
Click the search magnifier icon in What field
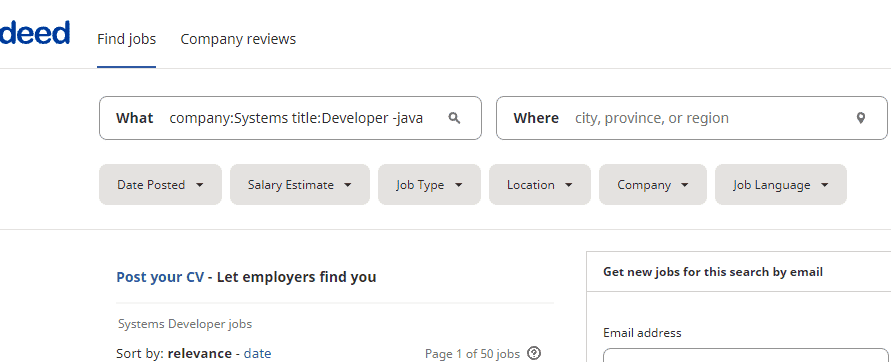[x=454, y=118]
